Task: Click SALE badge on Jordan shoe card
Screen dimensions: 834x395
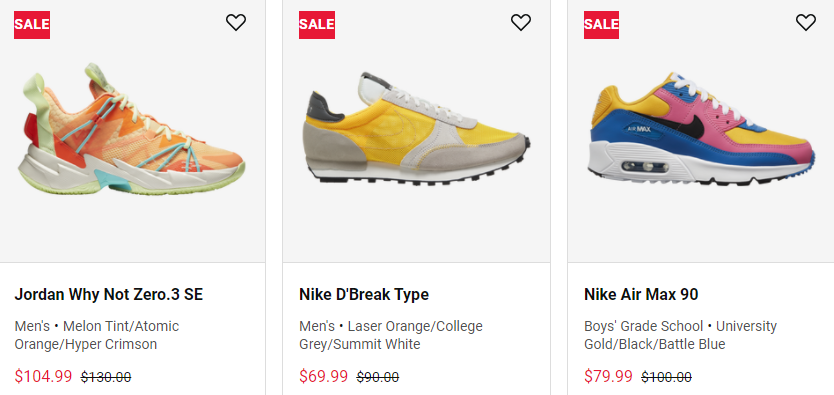Action: click(32, 24)
